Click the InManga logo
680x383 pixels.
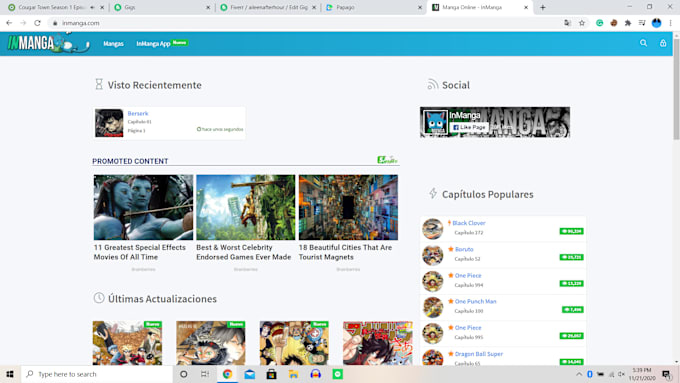coord(49,43)
